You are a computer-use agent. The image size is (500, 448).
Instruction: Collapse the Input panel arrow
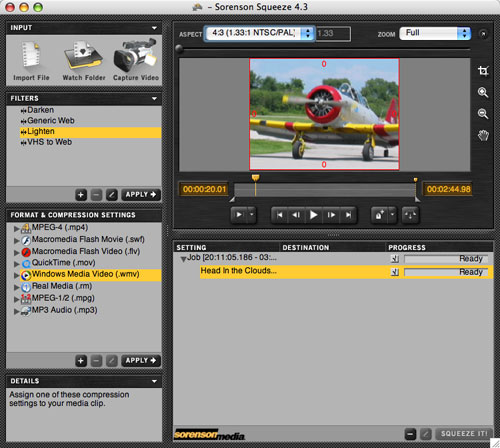[x=154, y=28]
